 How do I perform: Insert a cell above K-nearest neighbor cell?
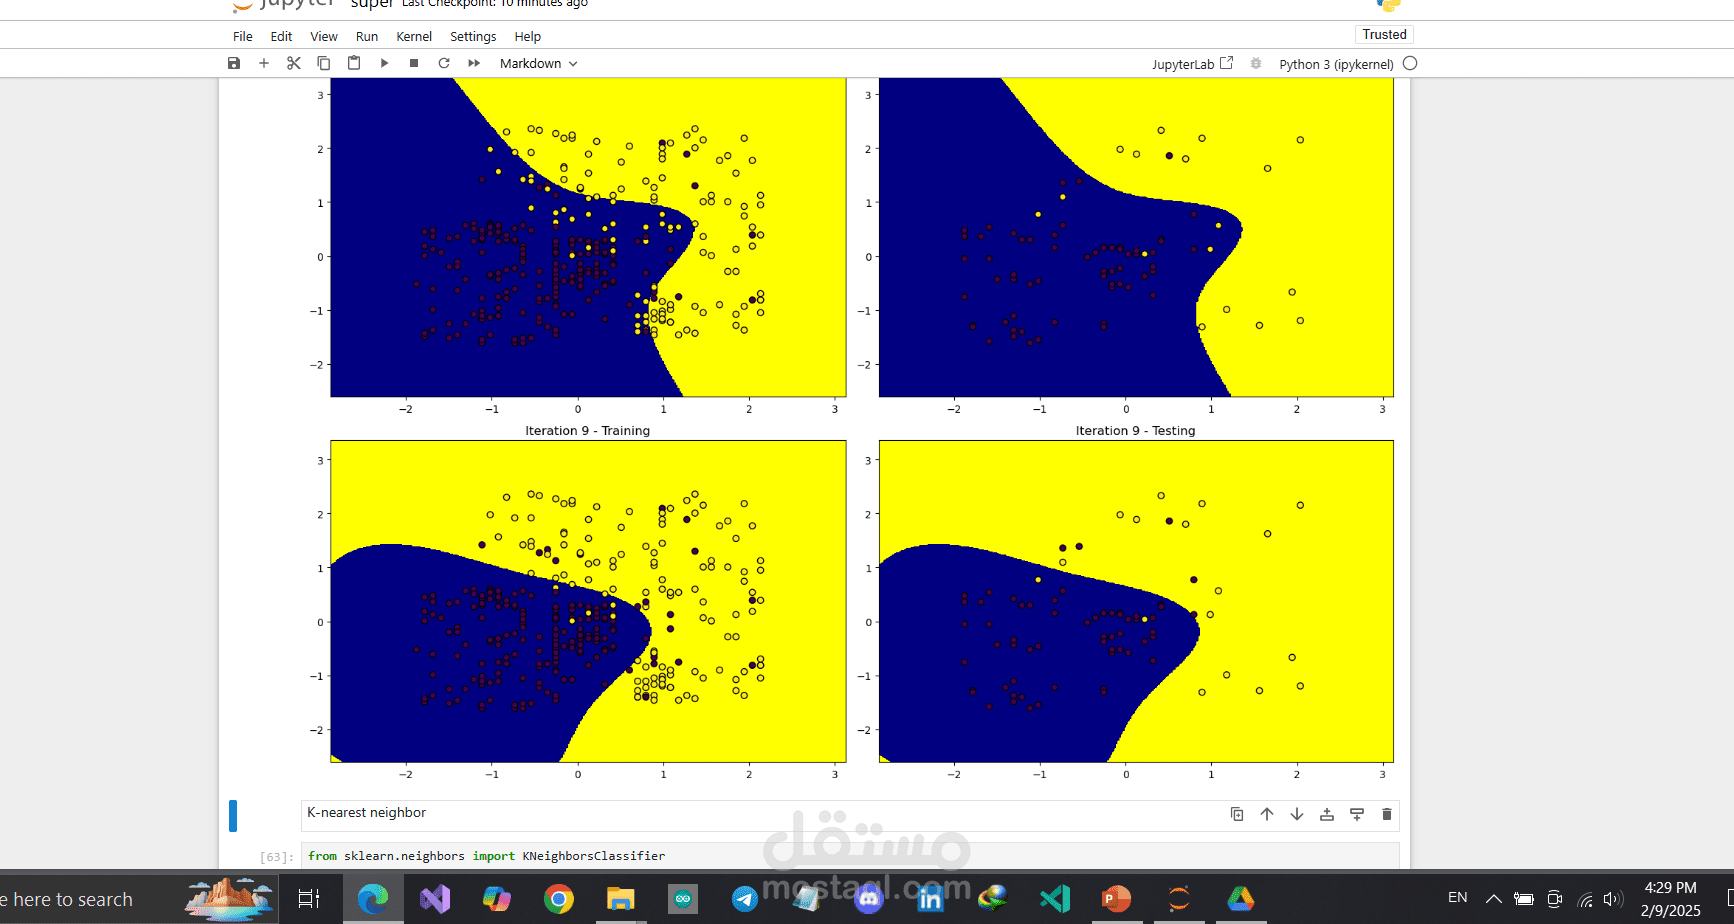point(1327,814)
